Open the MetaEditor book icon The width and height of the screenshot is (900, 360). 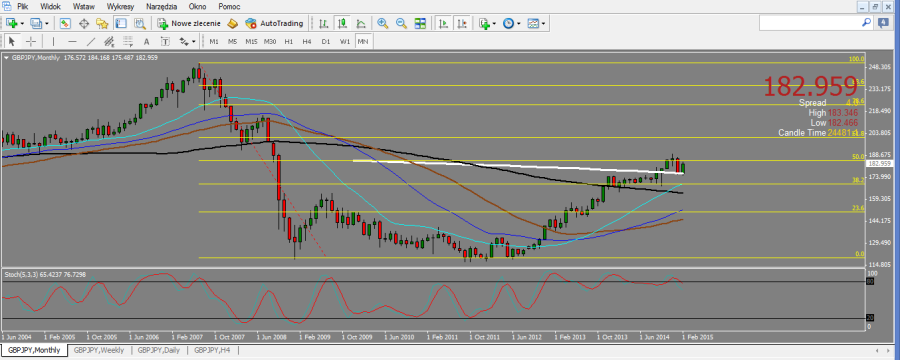(x=232, y=24)
